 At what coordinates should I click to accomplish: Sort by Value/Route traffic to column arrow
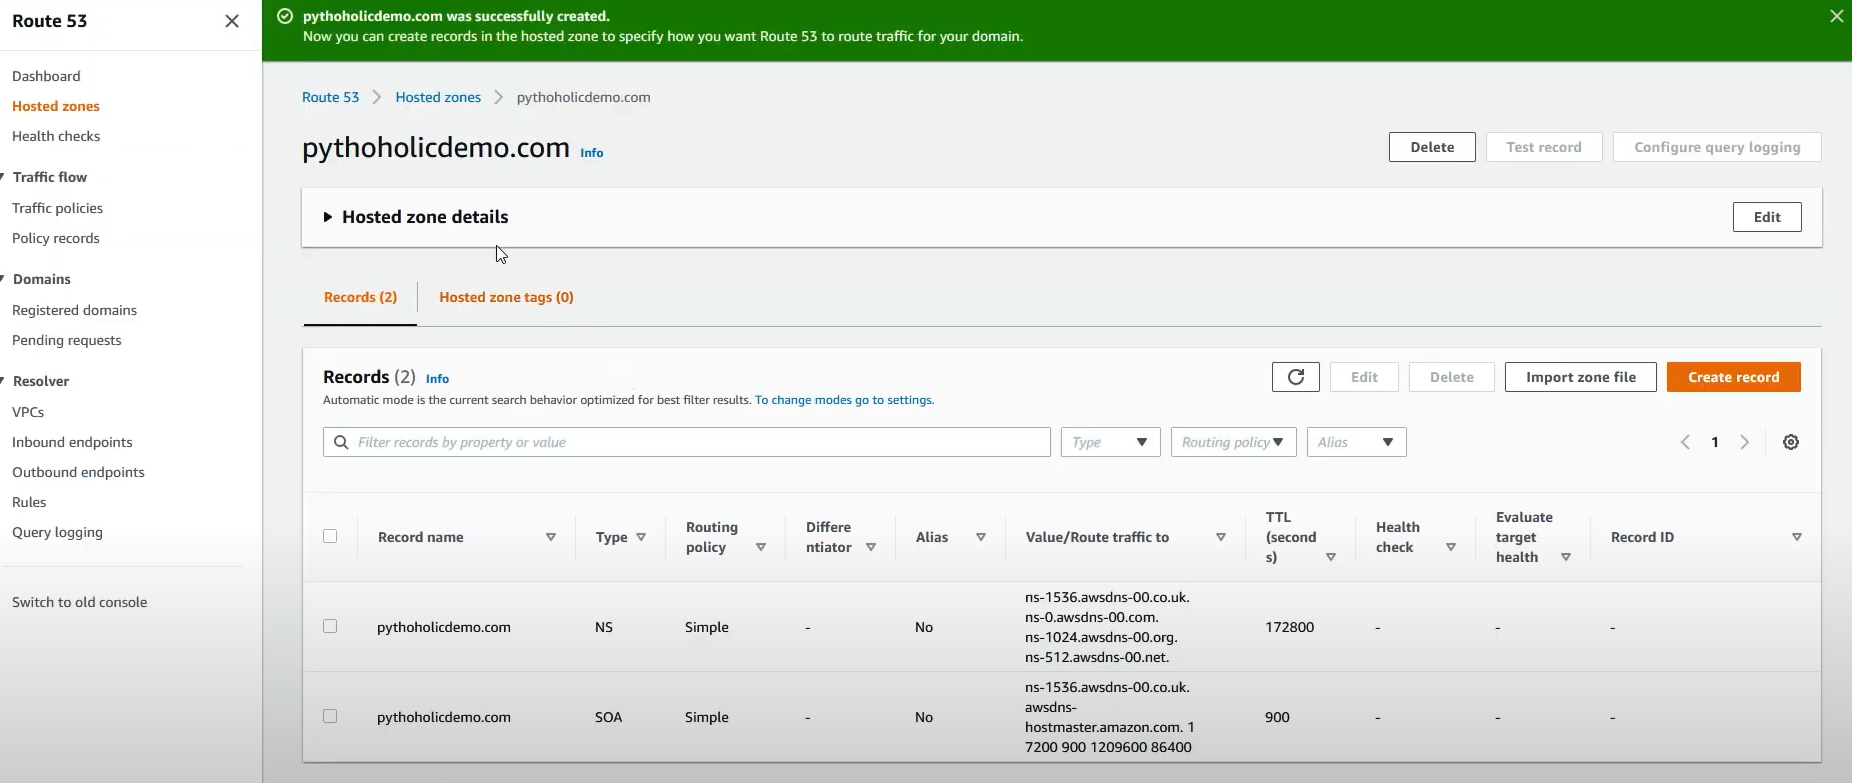click(1221, 537)
